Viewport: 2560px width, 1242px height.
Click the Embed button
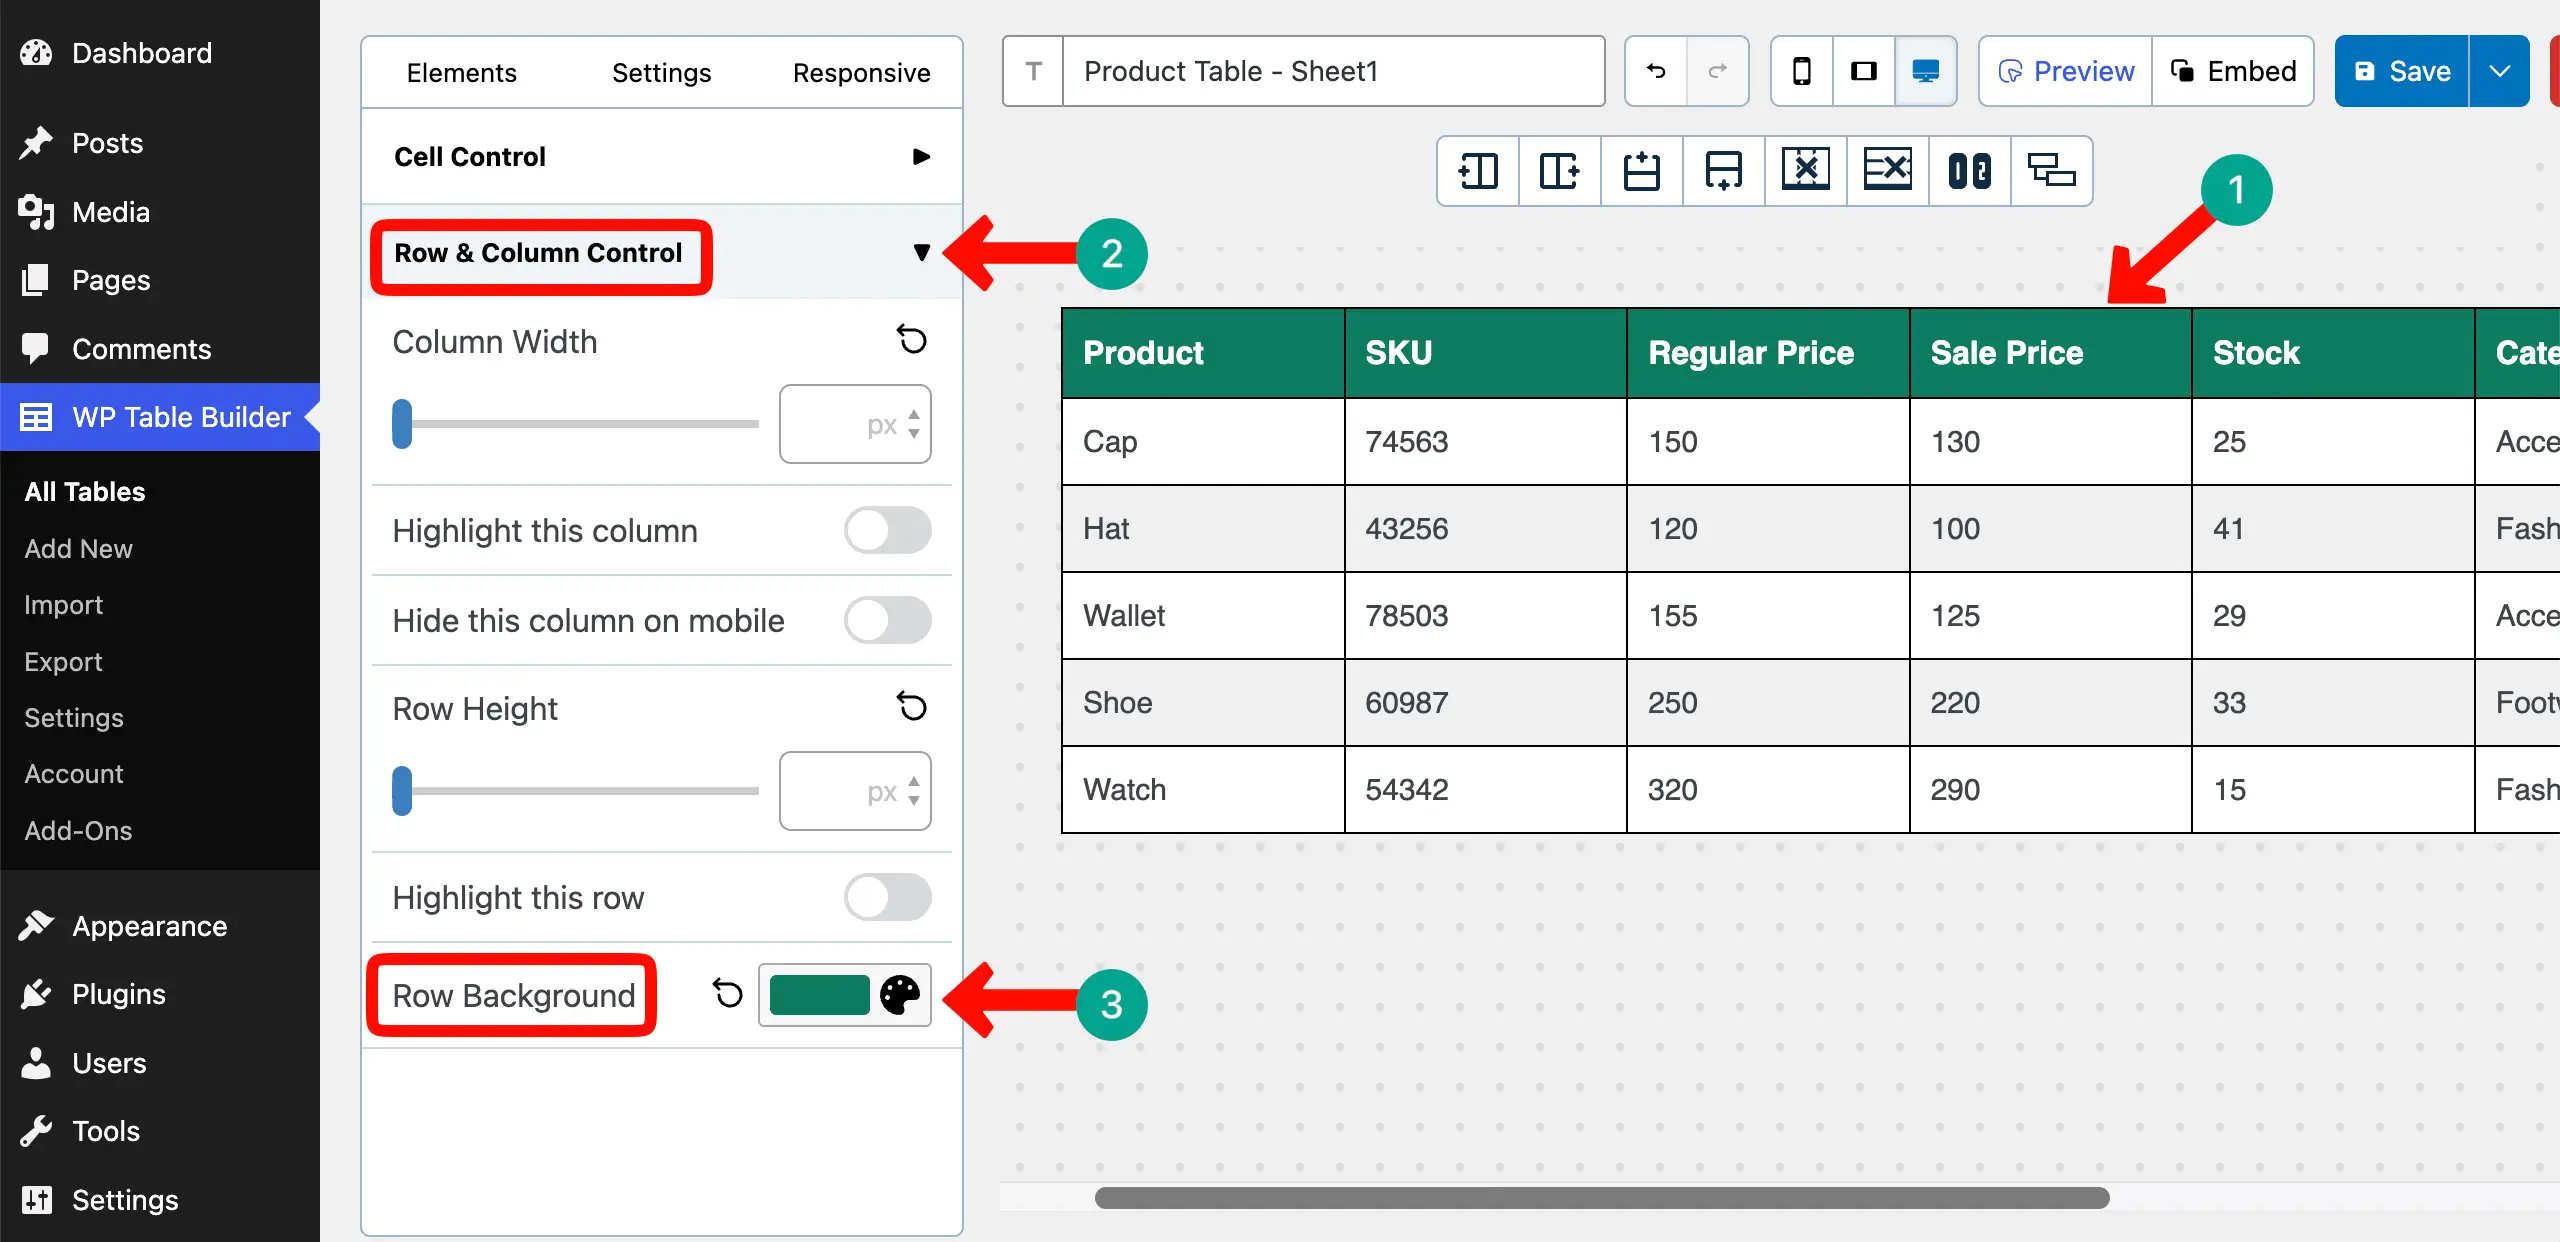point(2233,71)
